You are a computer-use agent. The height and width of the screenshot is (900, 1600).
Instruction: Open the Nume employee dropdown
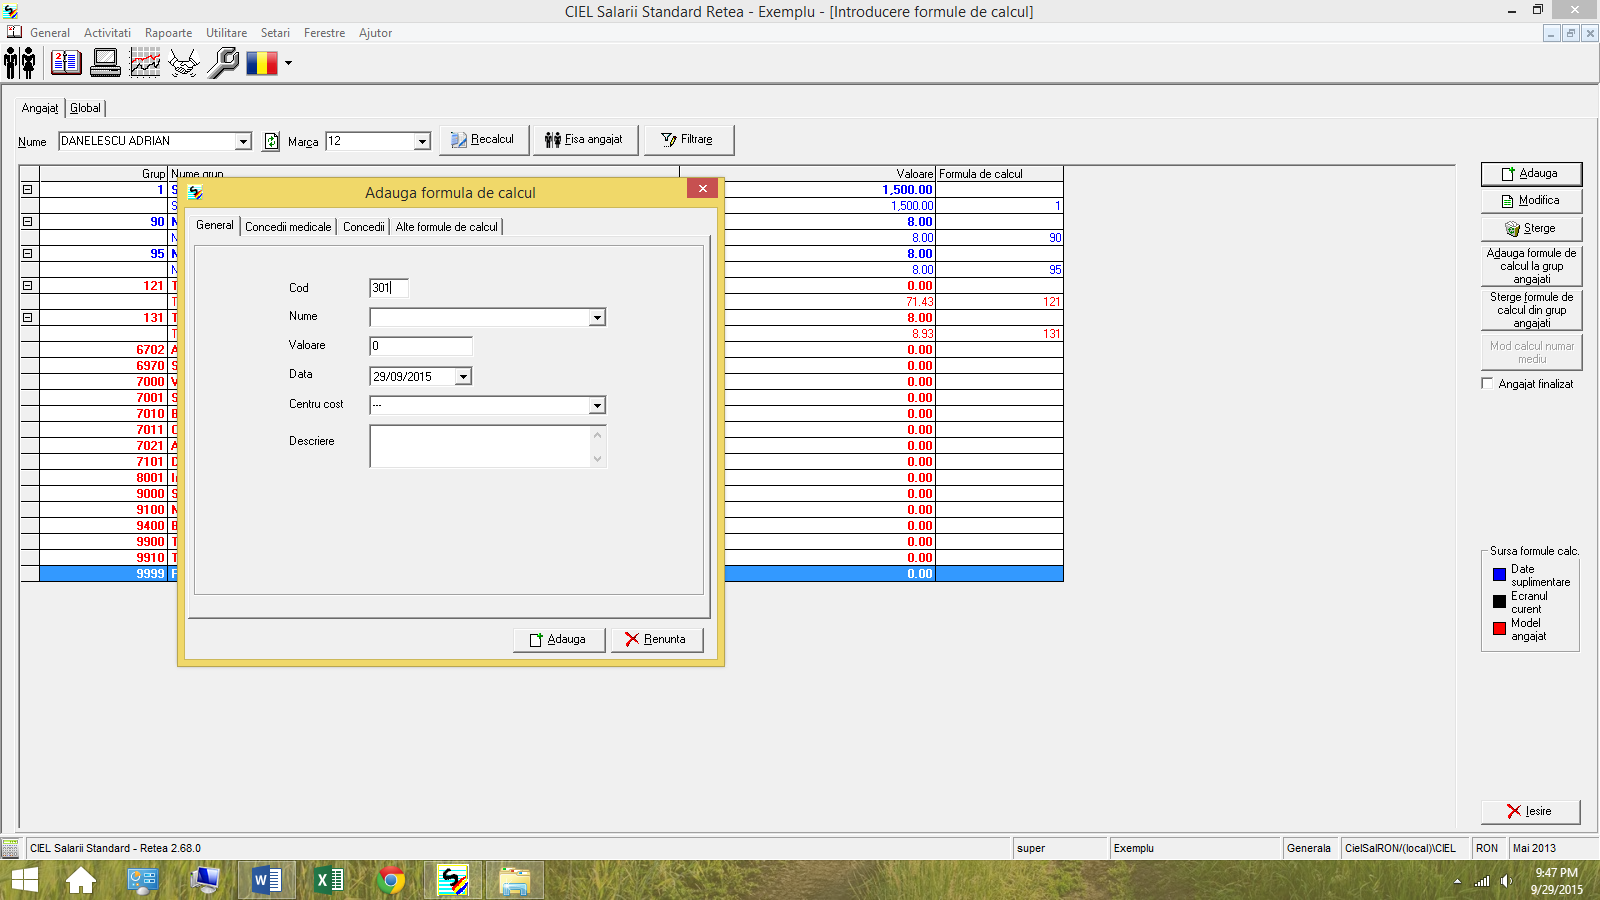pos(243,142)
